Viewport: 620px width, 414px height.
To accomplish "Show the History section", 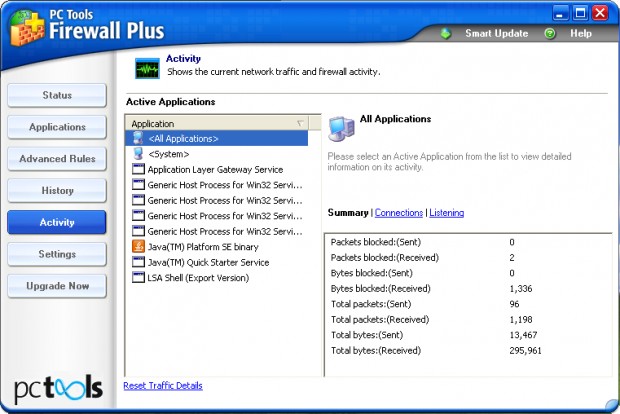I will coord(57,190).
